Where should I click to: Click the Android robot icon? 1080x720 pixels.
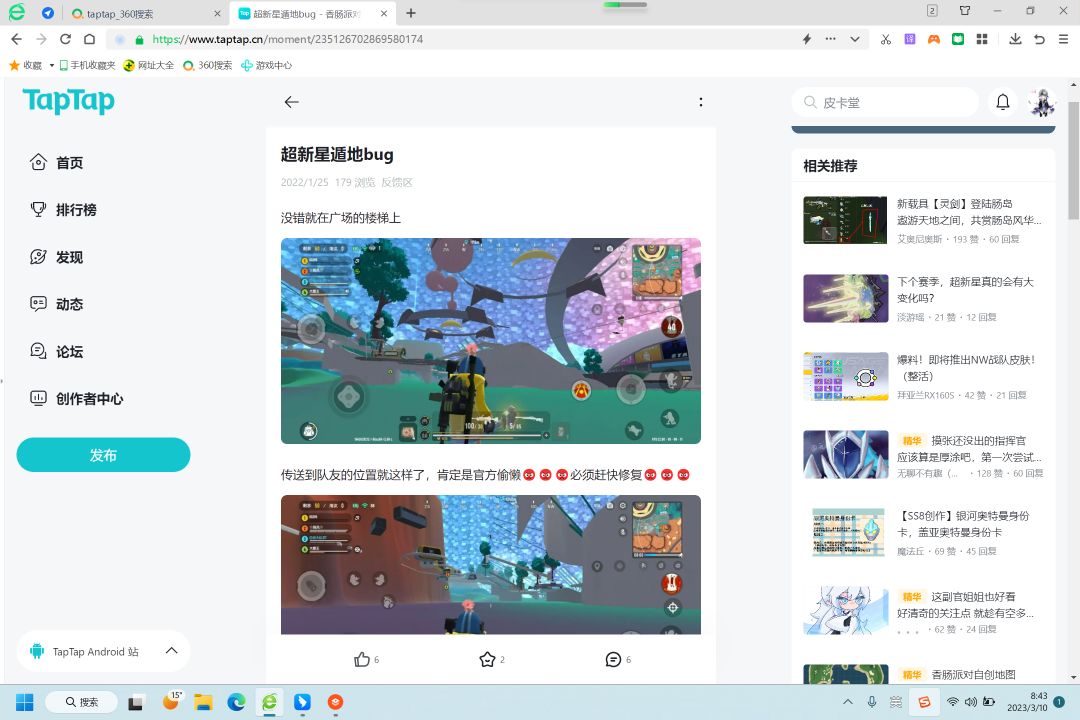[x=37, y=651]
